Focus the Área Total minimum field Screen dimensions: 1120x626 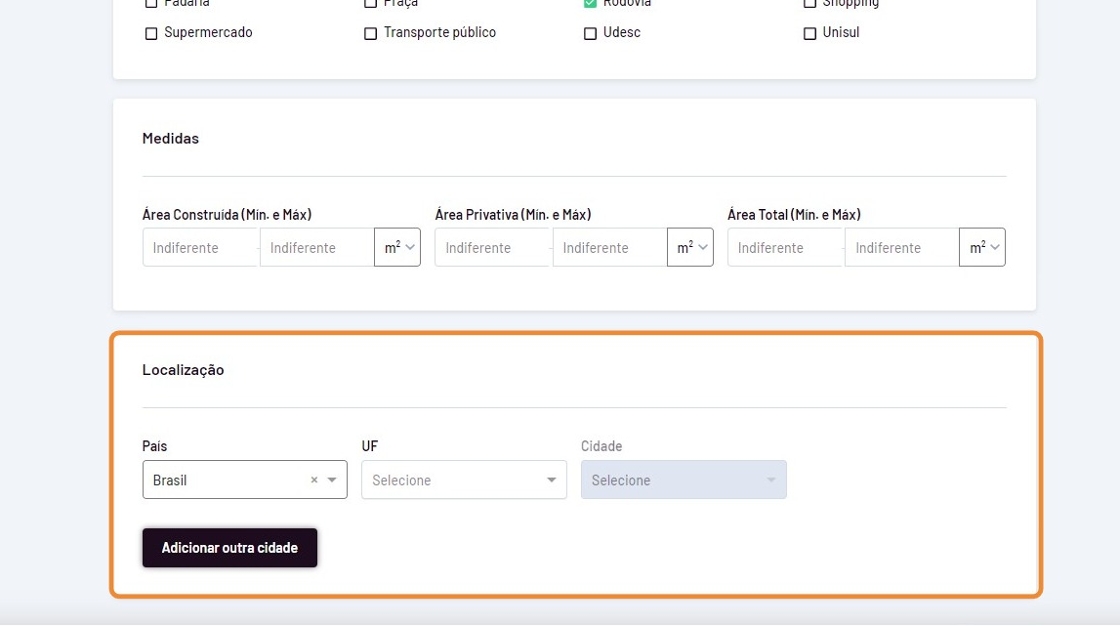point(785,247)
